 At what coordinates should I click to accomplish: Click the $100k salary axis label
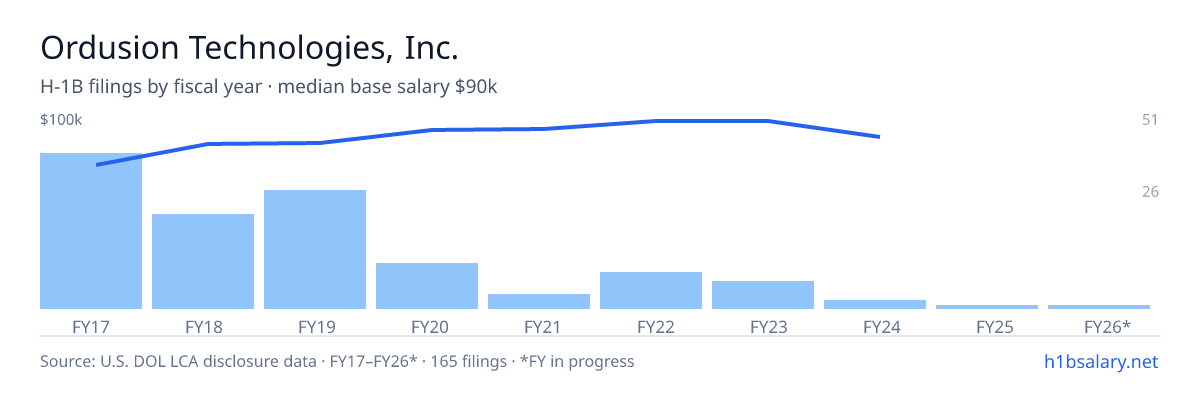coord(61,120)
